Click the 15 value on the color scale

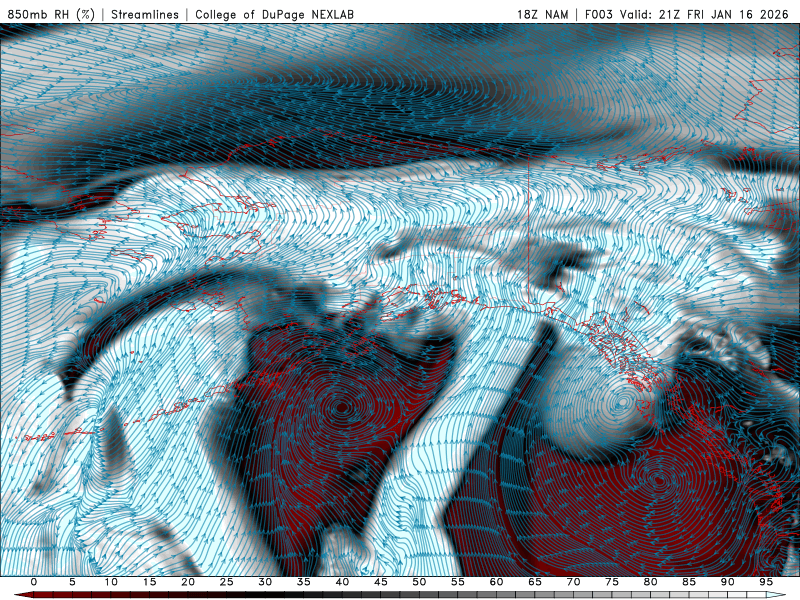tap(149, 582)
